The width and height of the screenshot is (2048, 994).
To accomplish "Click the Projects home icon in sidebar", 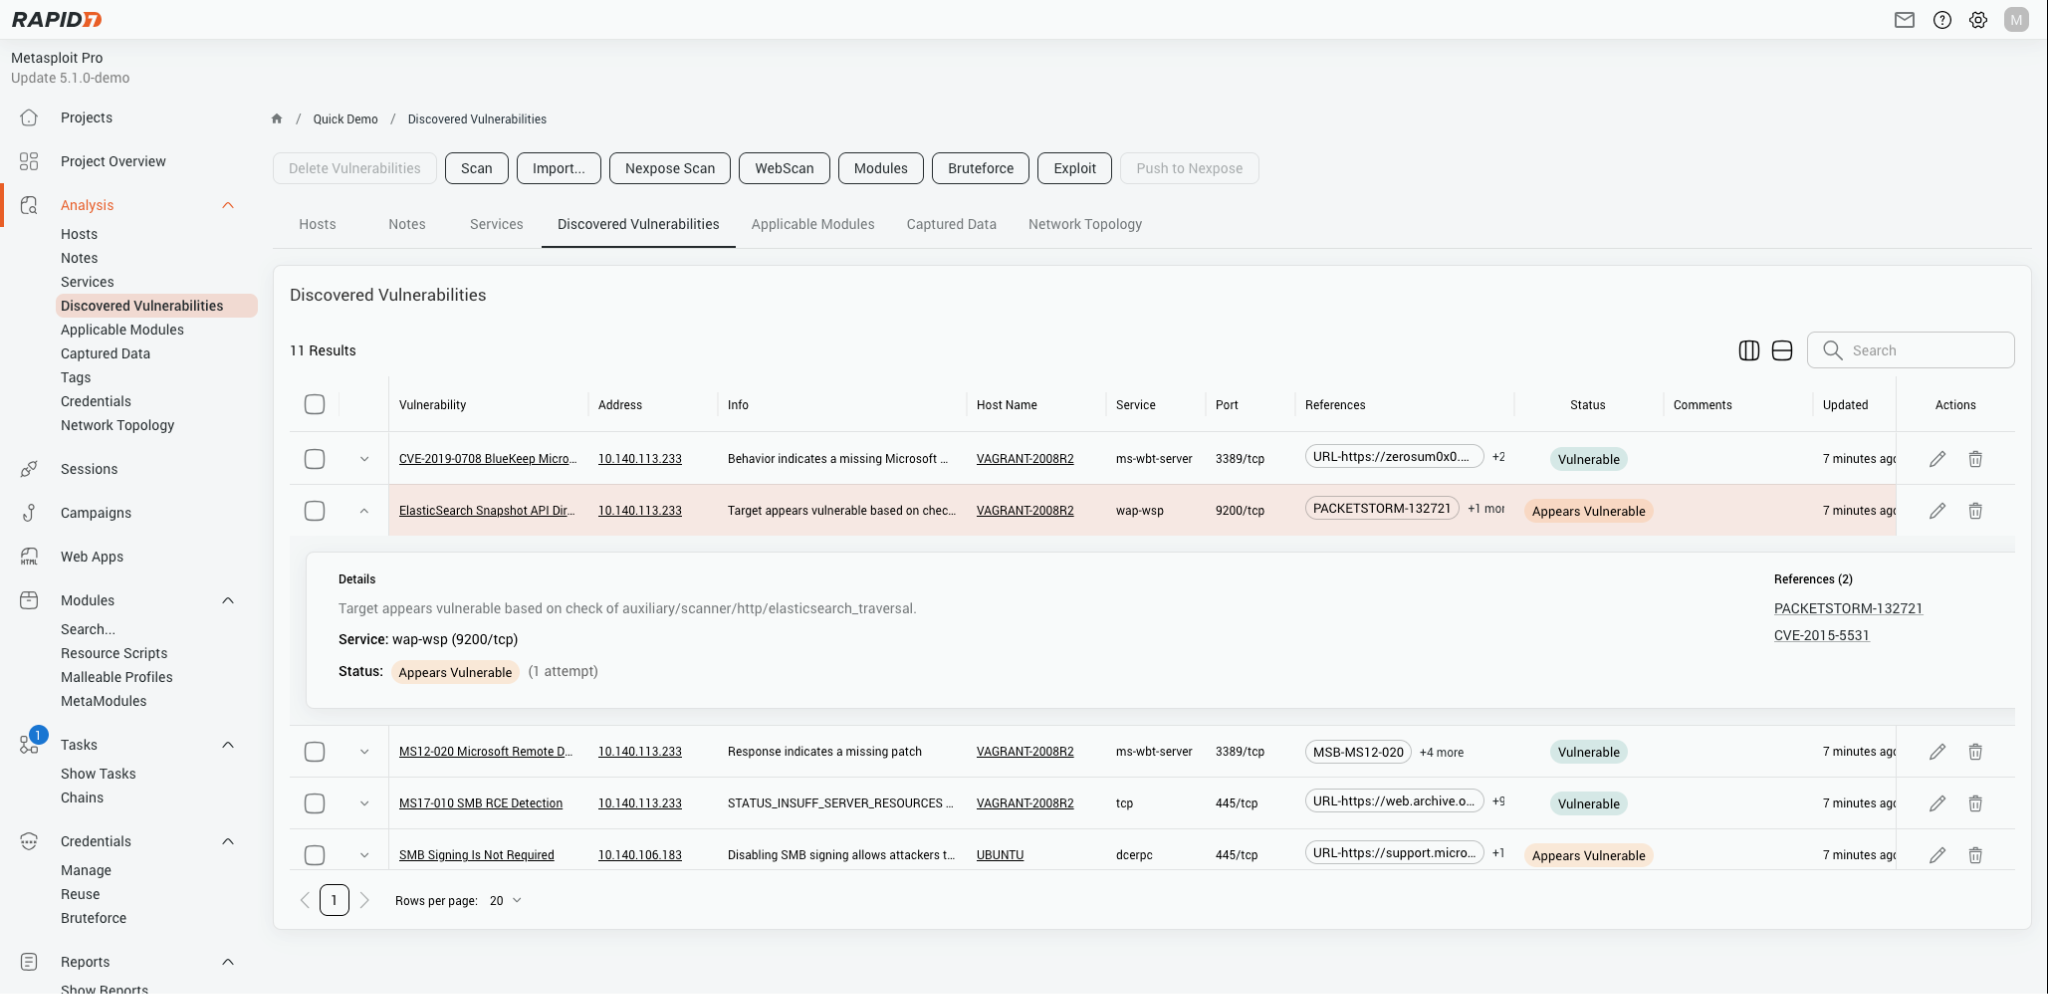I will point(29,118).
